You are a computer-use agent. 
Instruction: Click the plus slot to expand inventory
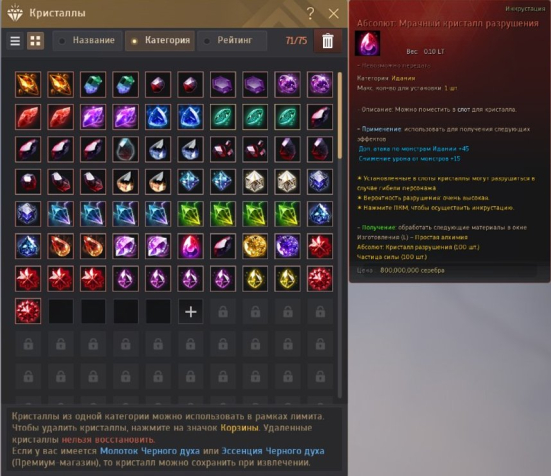(190, 312)
